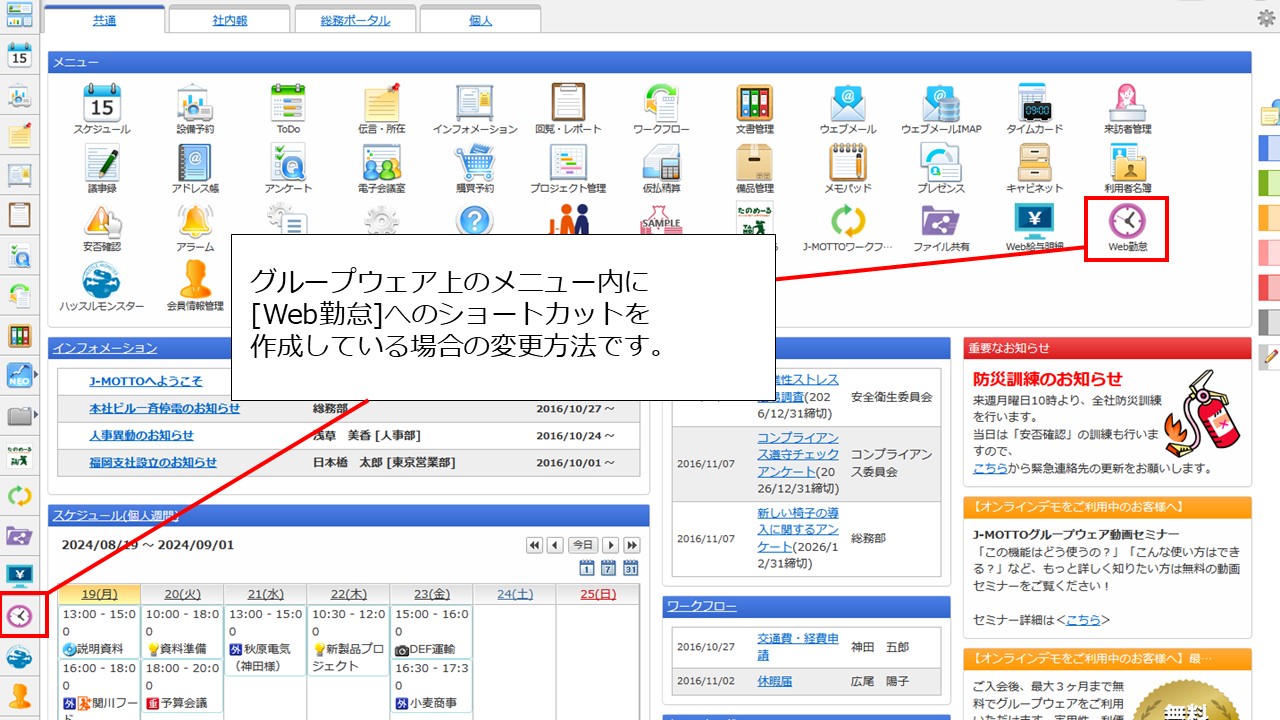This screenshot has width=1280, height=720.
Task: Switch to the 総務ポータル tab
Action: (x=355, y=20)
